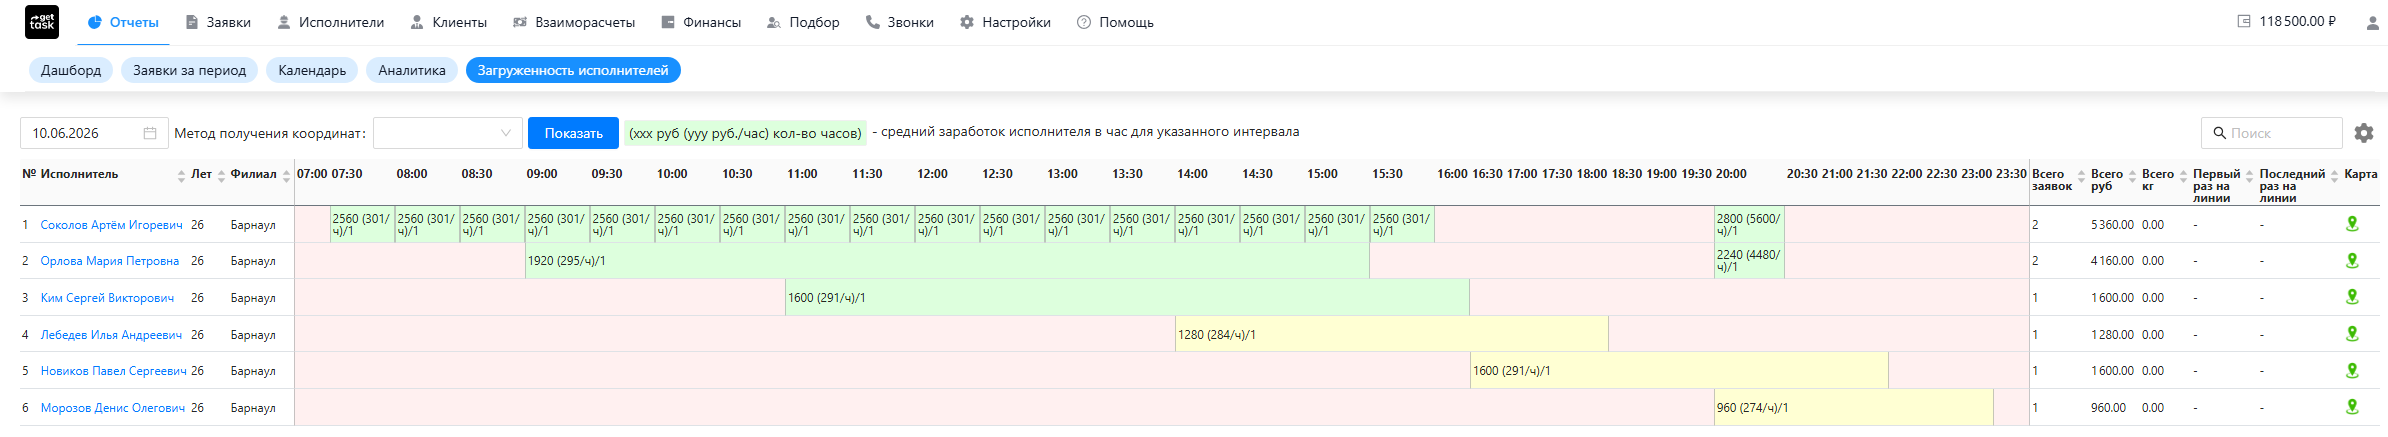Image resolution: width=2388 pixels, height=437 pixels.
Task: Show Морозов Денис on the map
Action: 2352,407
